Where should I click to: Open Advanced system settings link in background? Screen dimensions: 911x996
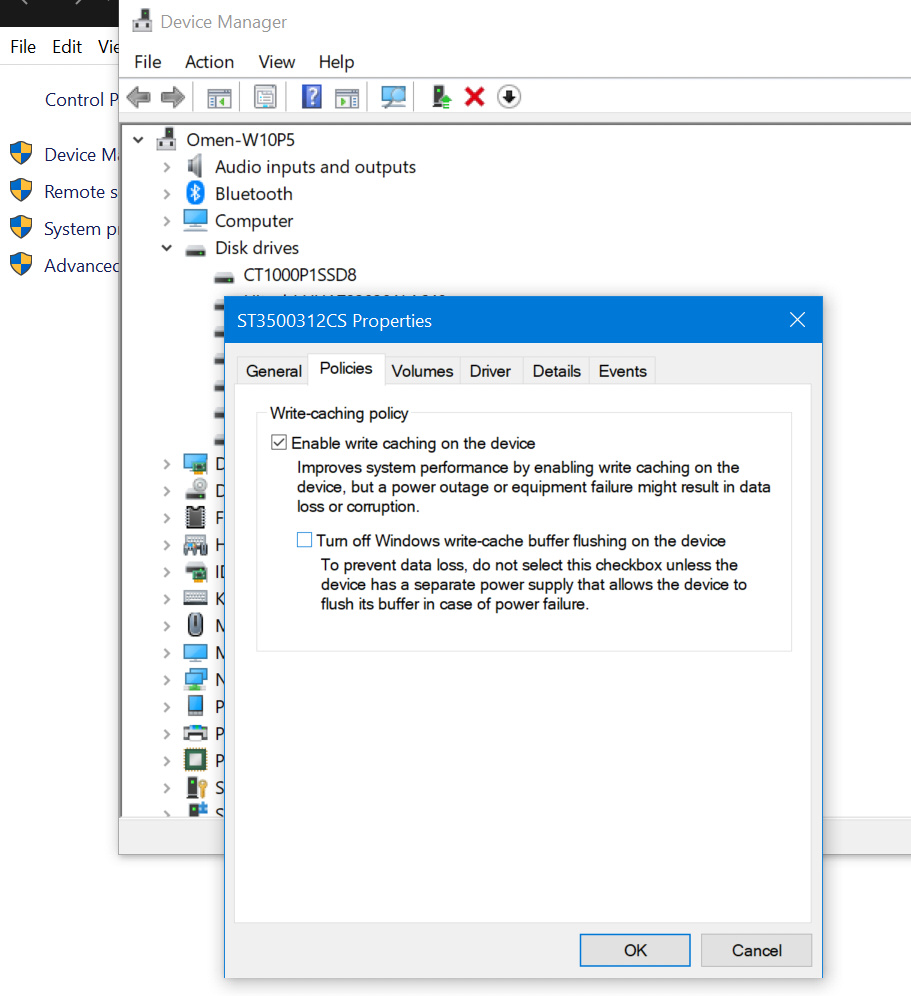pos(80,265)
